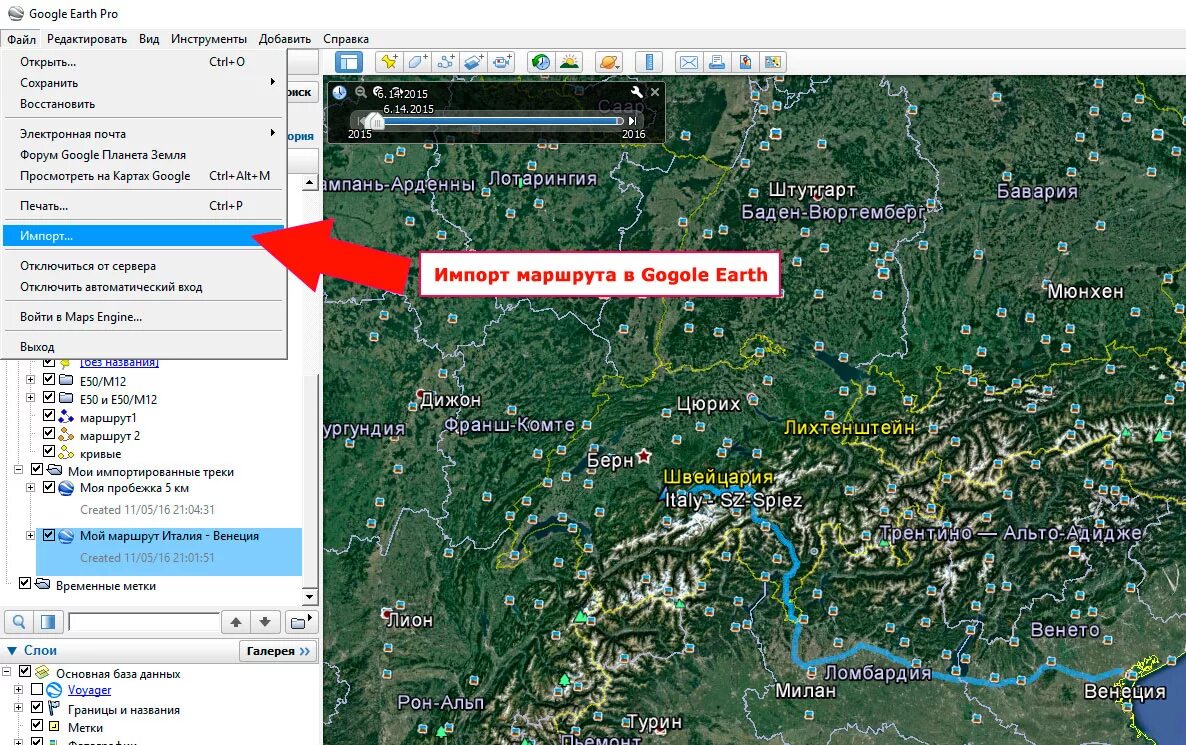Add a placemark with yellow pushpin icon
The width and height of the screenshot is (1186, 745).
[389, 62]
